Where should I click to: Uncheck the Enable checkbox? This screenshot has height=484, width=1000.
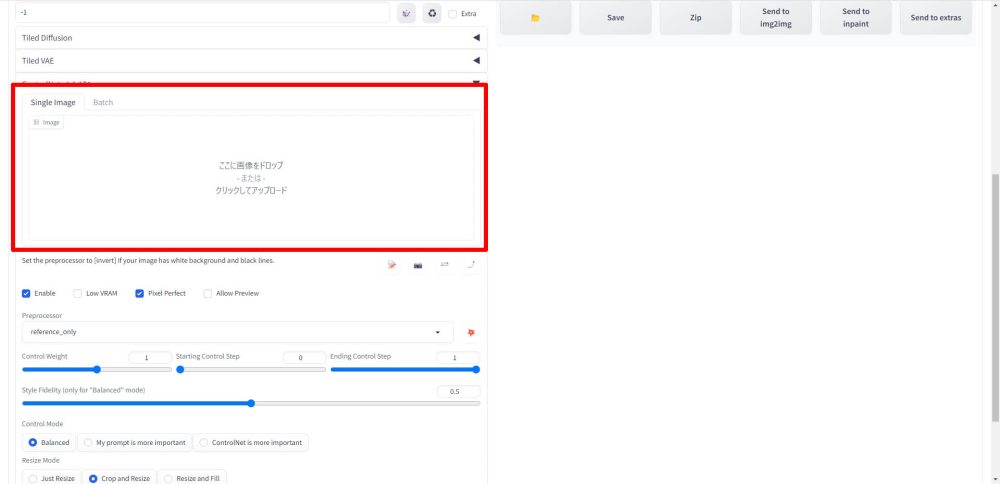click(x=27, y=293)
